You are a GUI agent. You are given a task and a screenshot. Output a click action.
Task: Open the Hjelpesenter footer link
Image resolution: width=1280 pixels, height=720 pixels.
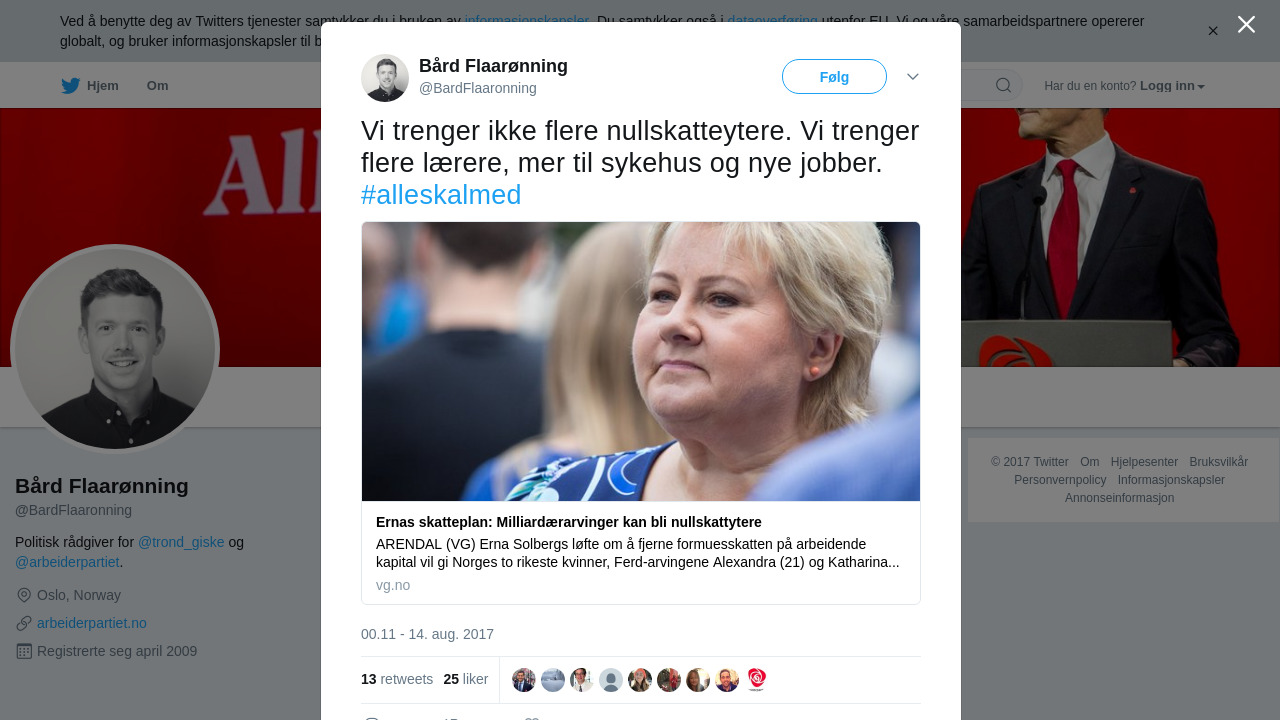1144,462
